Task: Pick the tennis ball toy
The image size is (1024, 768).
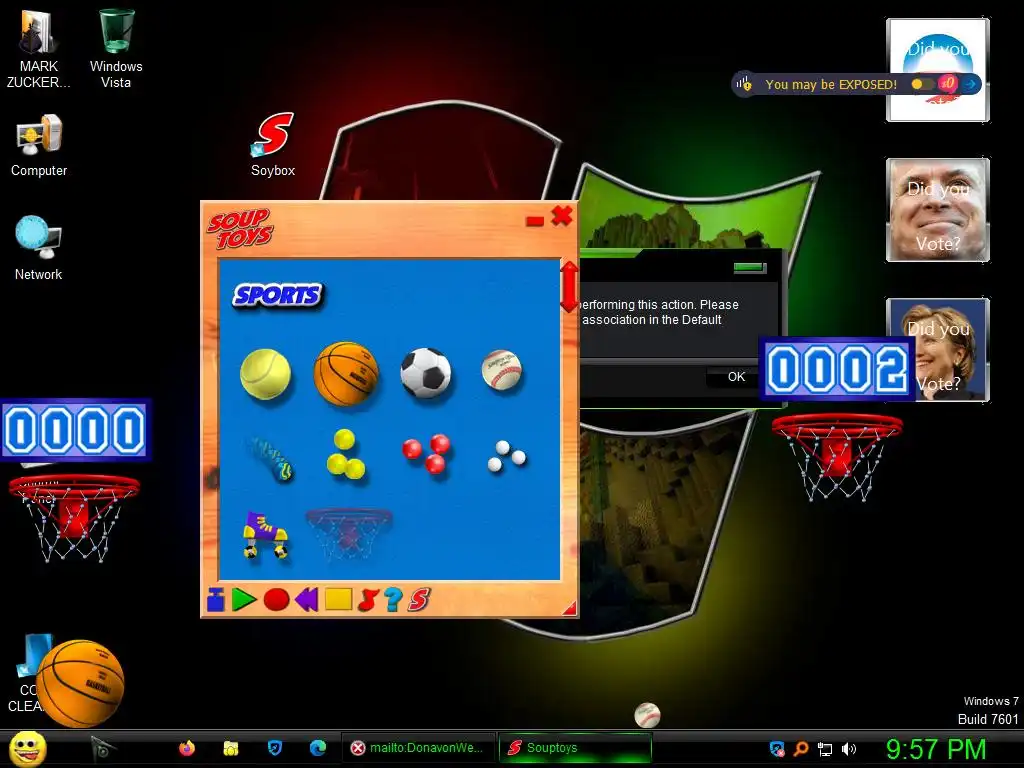Action: pos(265,374)
